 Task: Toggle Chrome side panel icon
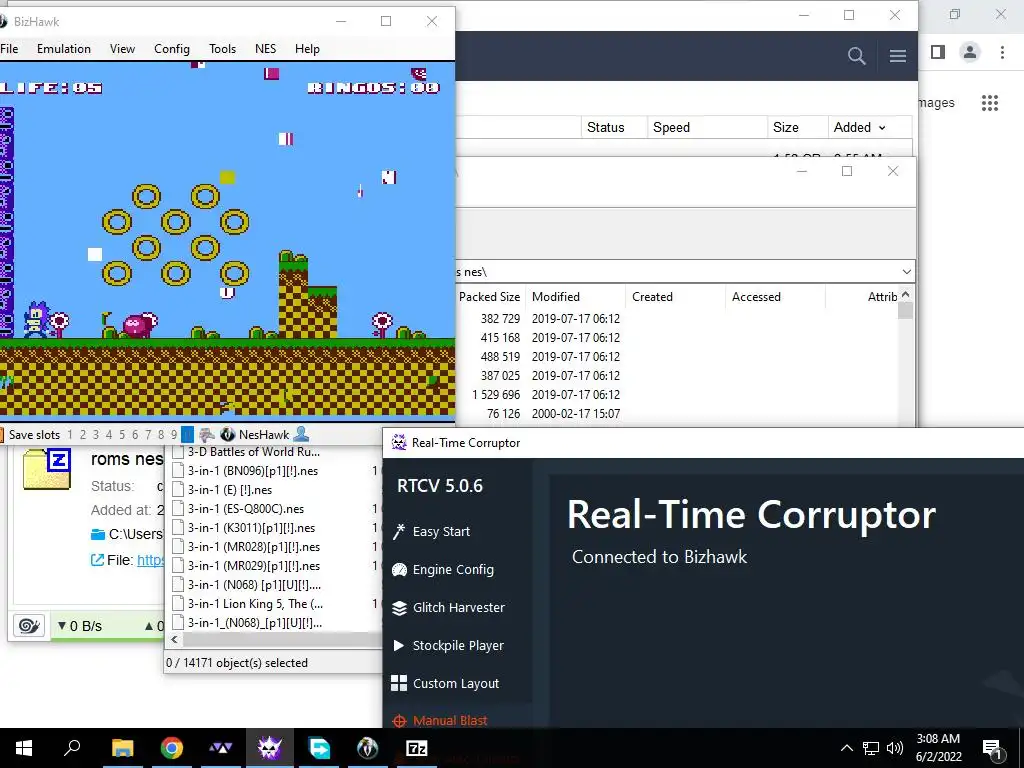pos(938,52)
